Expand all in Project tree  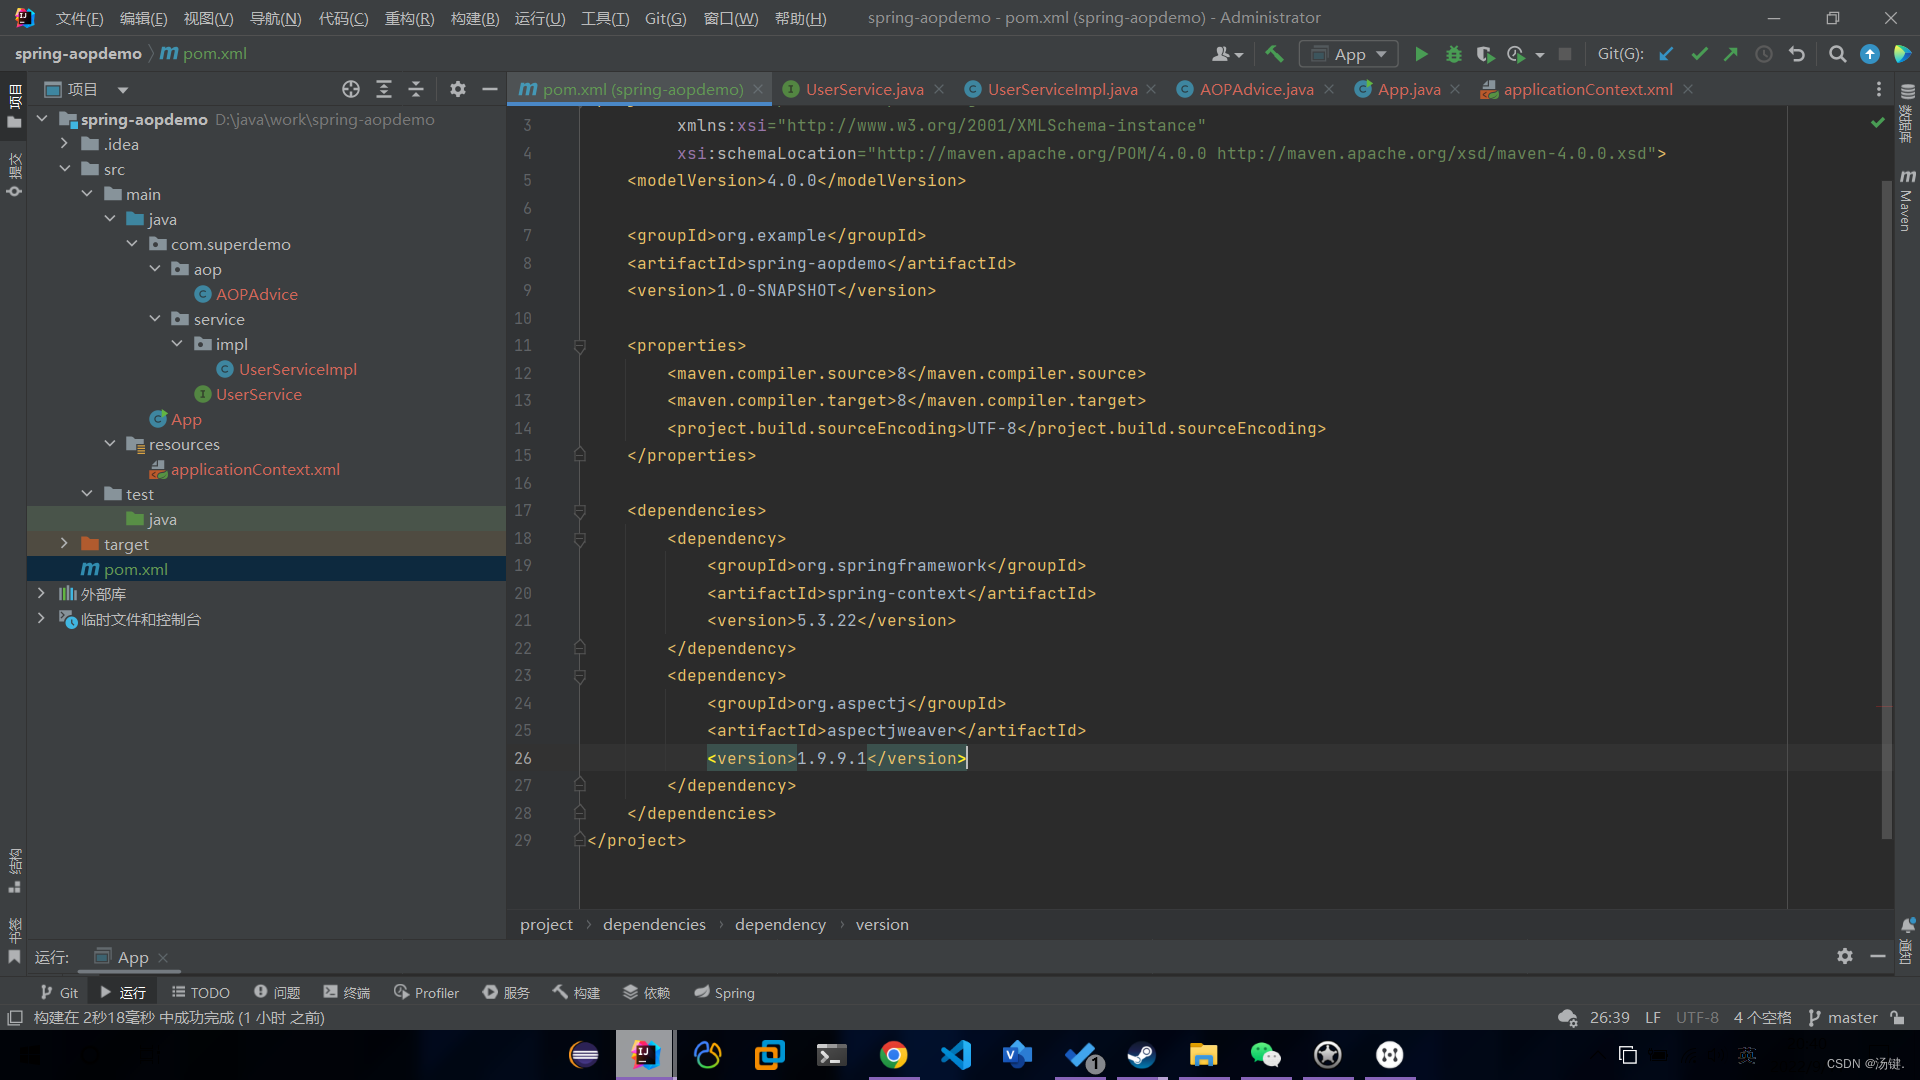click(384, 89)
